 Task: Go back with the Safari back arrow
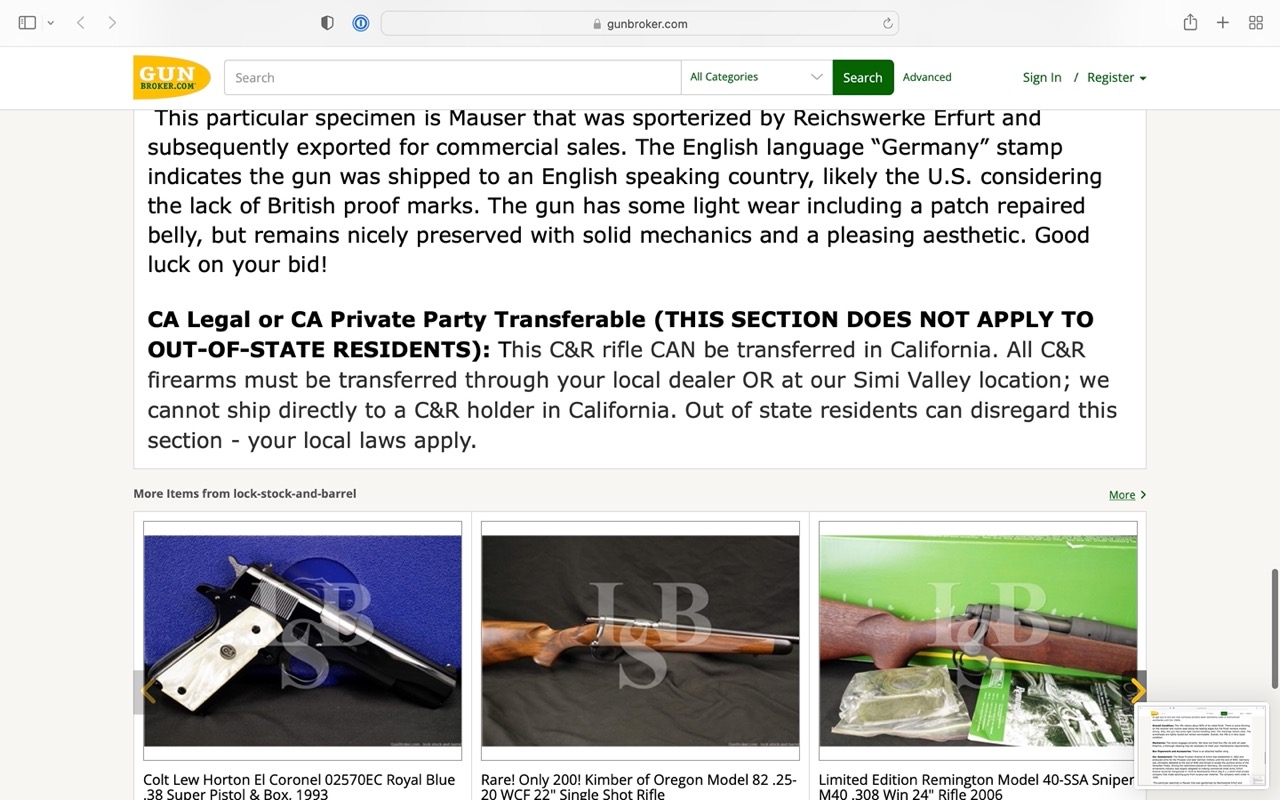click(x=81, y=23)
